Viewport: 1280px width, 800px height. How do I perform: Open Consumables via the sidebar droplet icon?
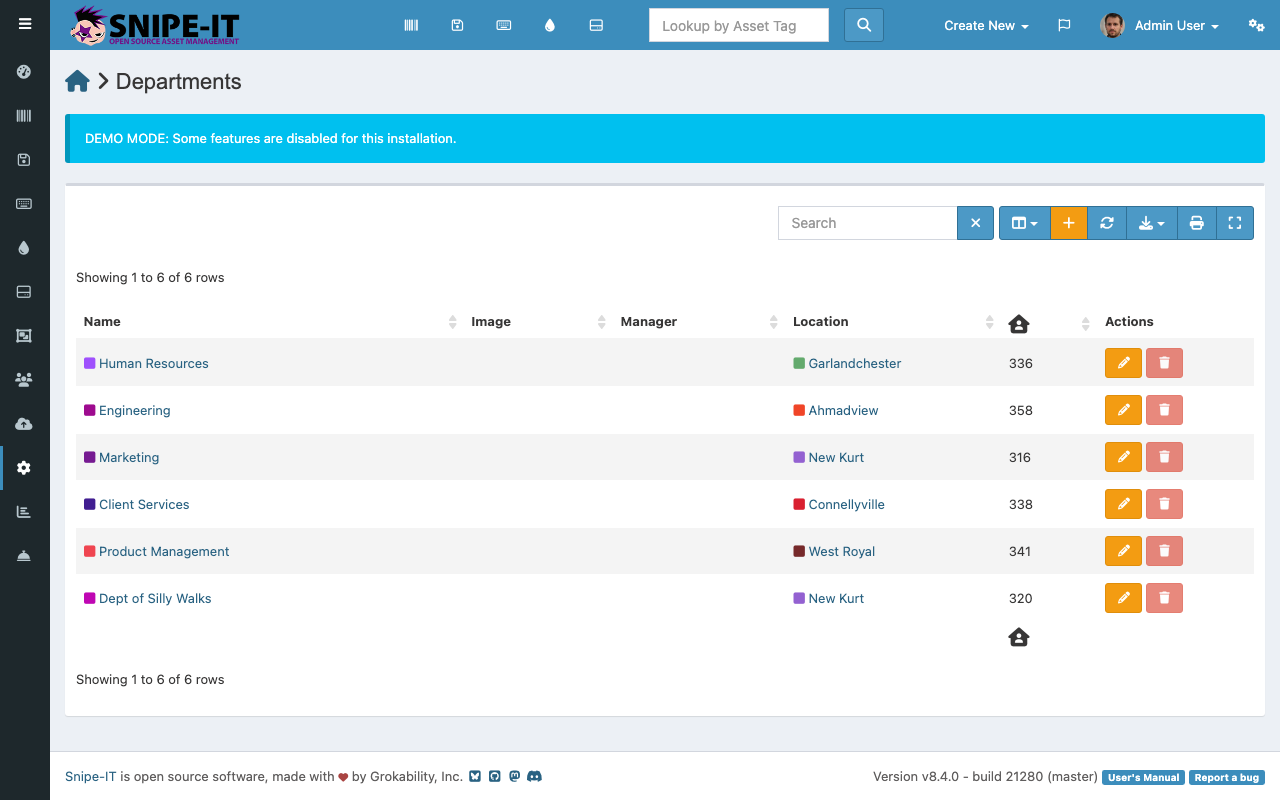point(24,248)
